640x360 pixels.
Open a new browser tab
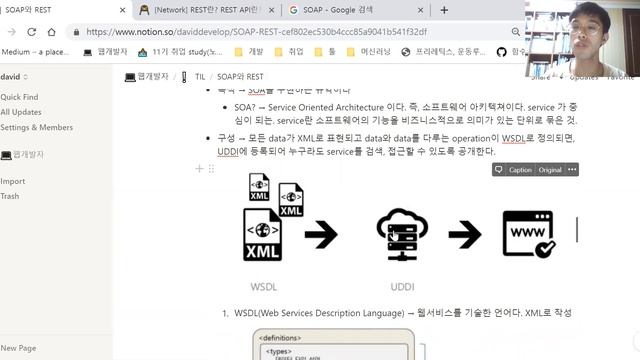(x=444, y=10)
